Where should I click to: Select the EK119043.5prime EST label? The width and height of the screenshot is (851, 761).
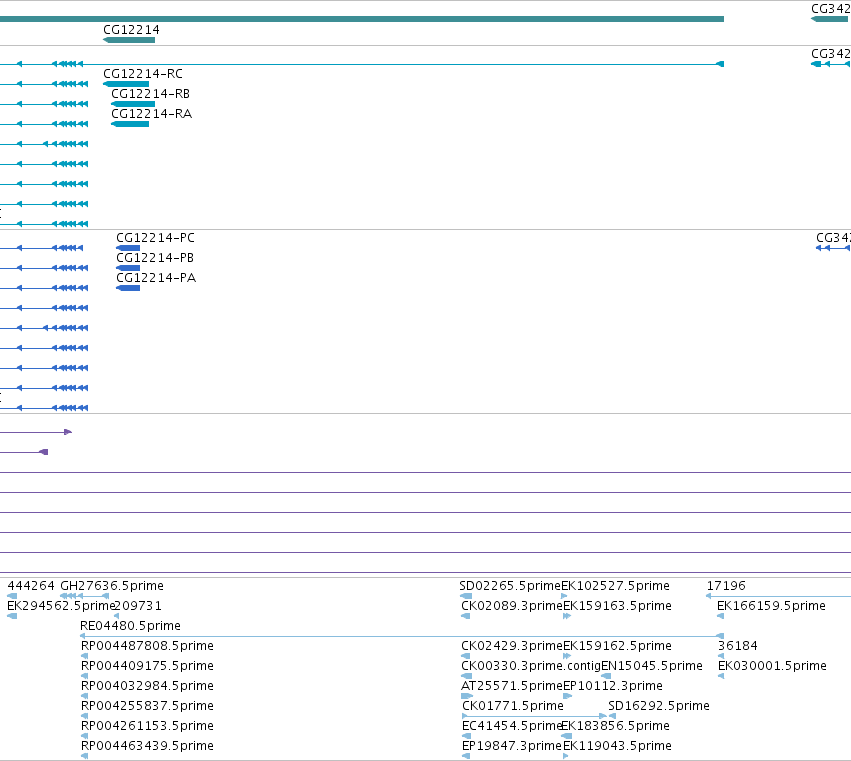(618, 746)
